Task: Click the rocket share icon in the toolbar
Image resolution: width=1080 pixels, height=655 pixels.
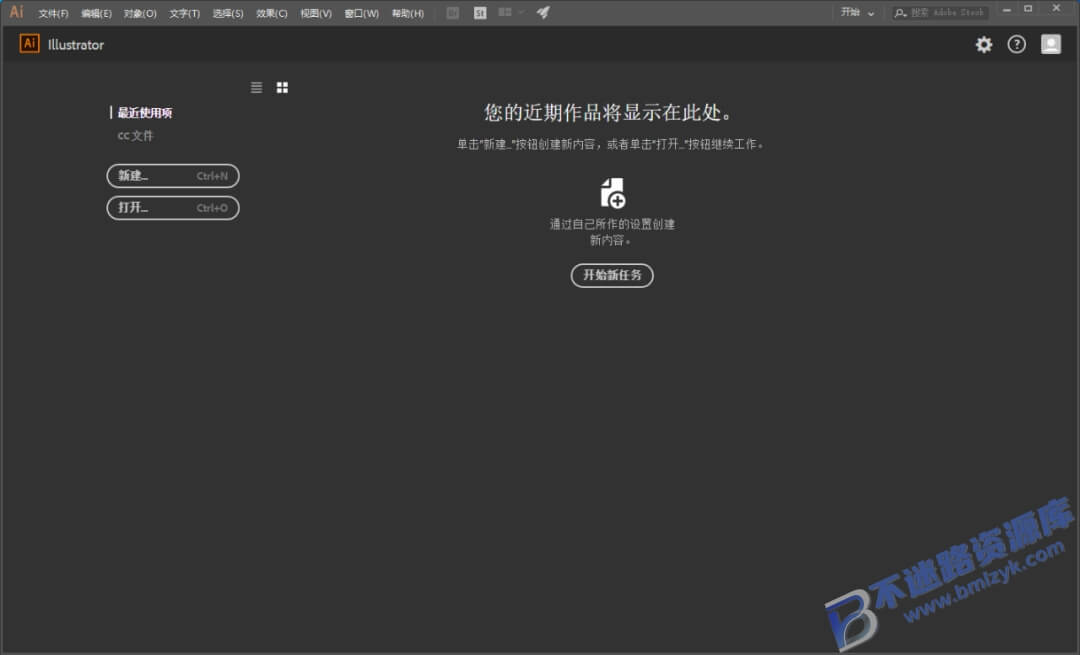Action: pos(543,12)
